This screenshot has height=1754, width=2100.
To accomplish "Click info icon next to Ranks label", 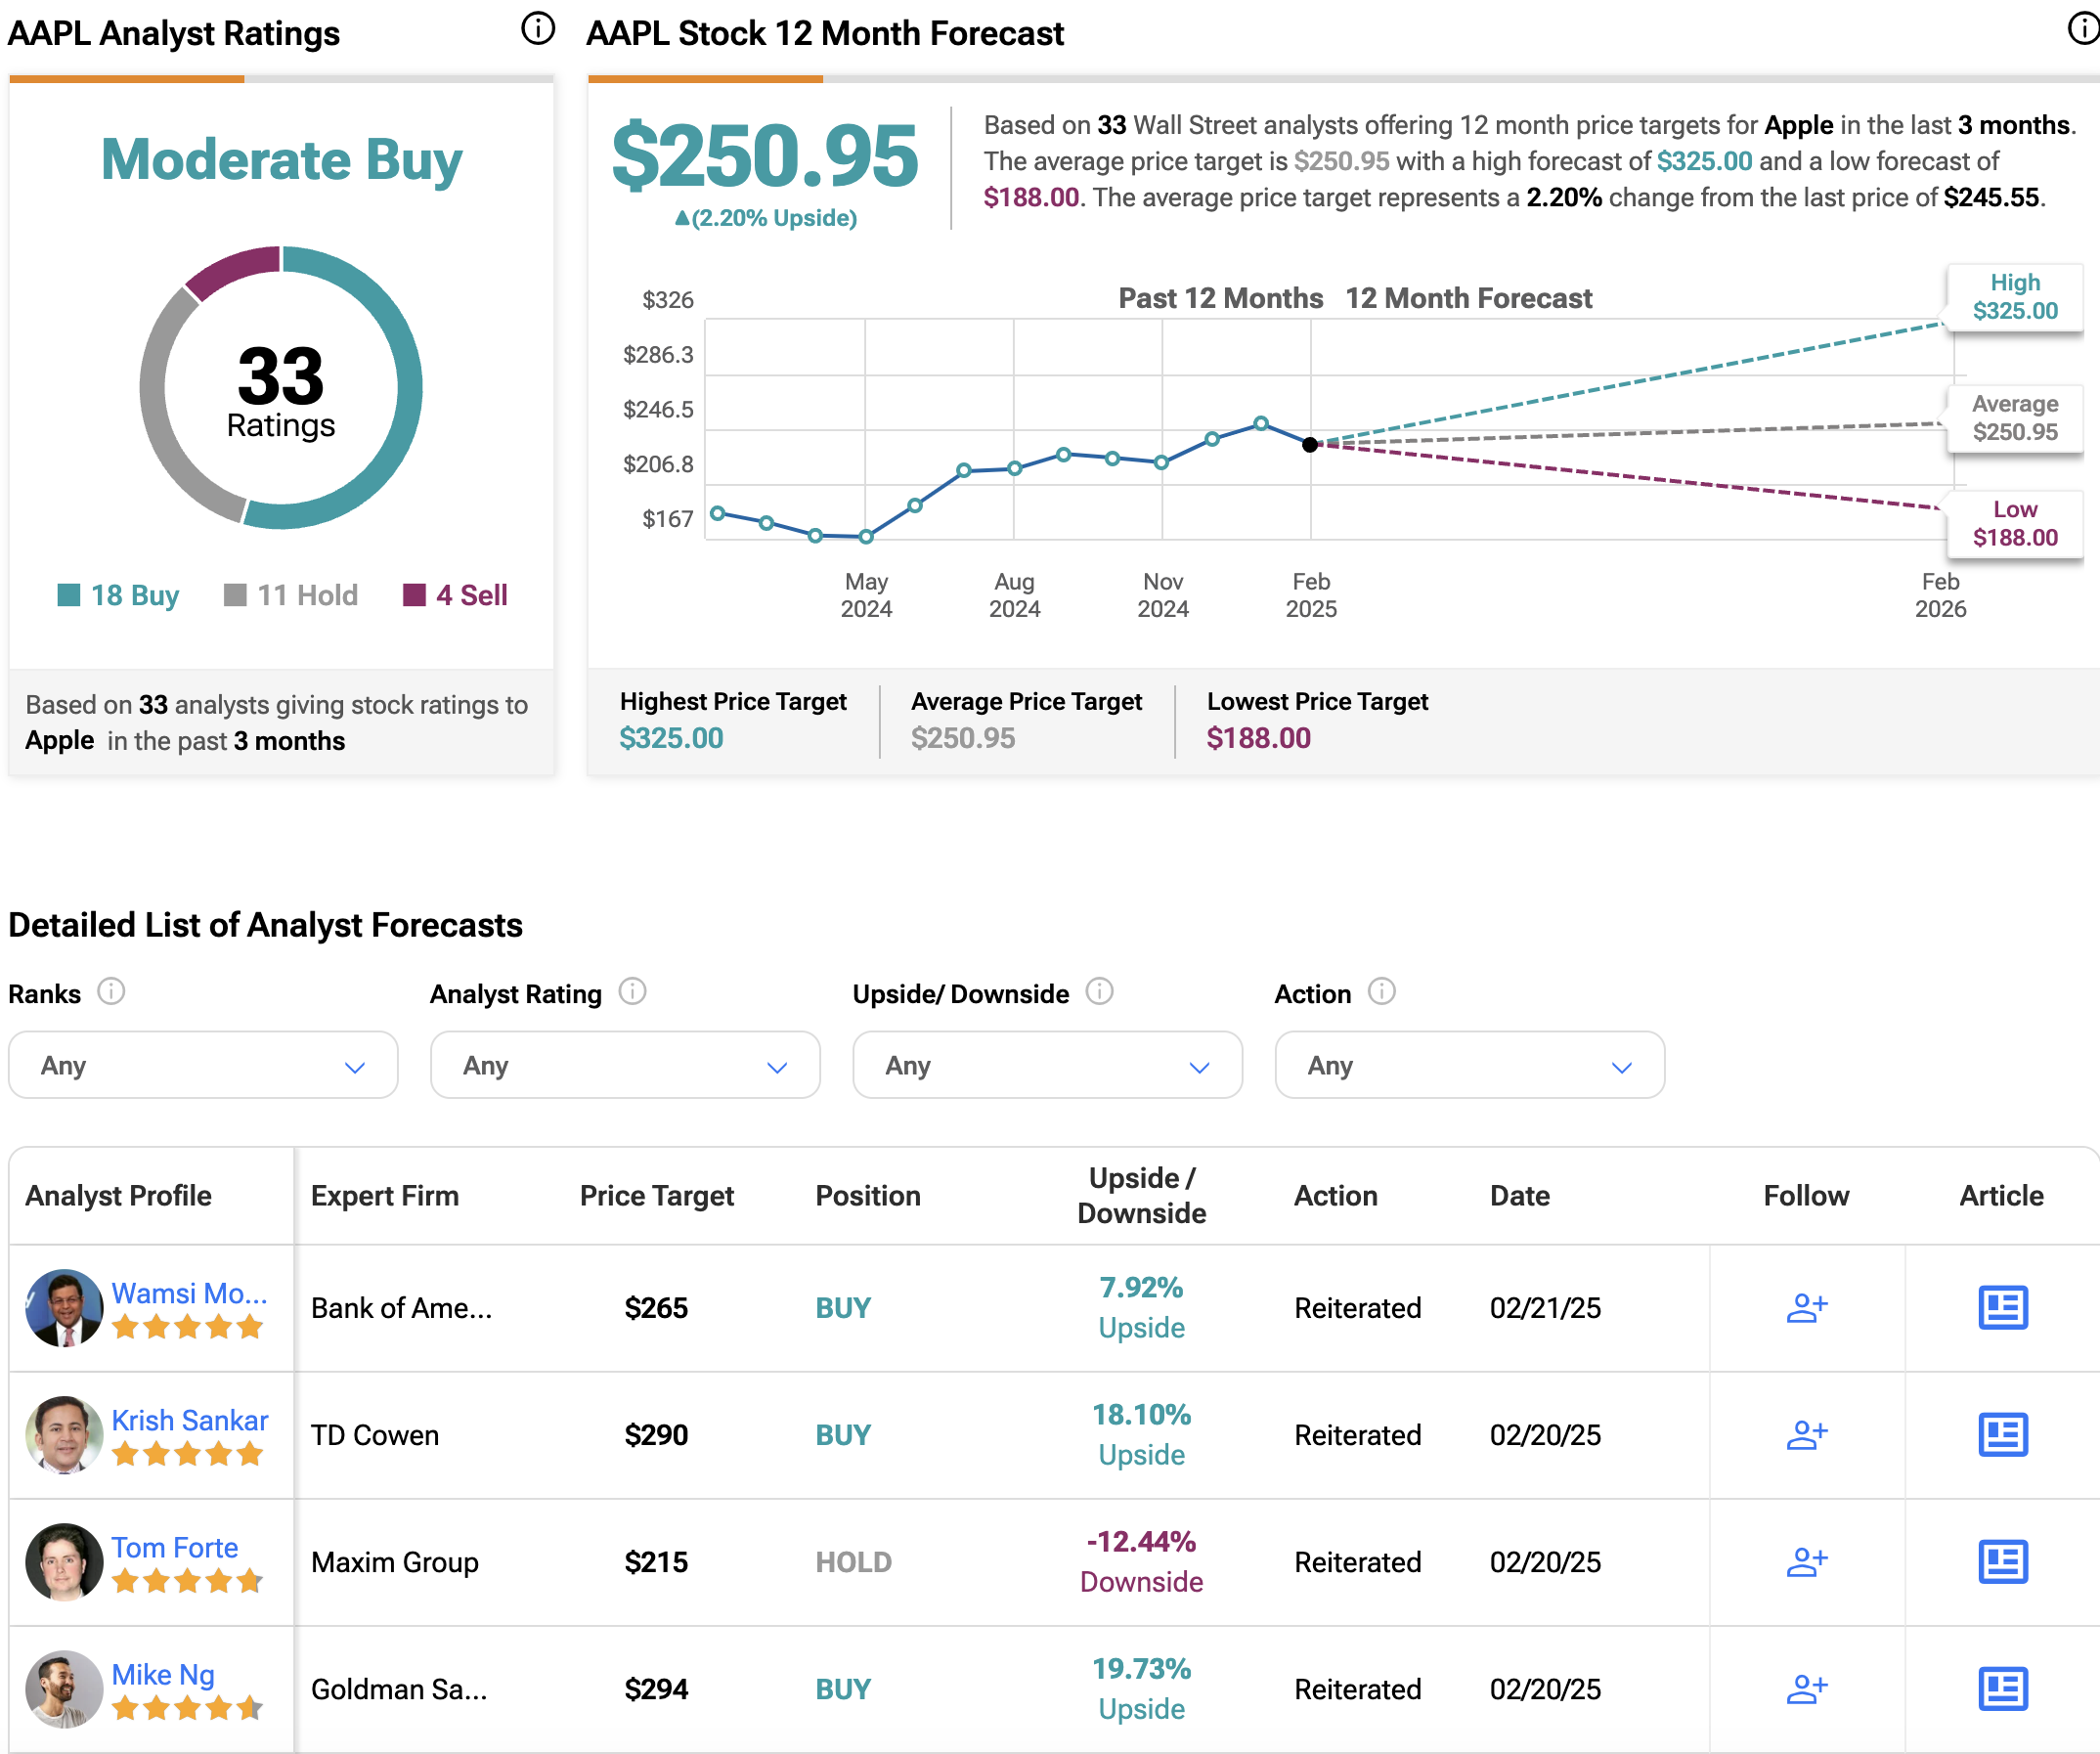I will point(111,992).
